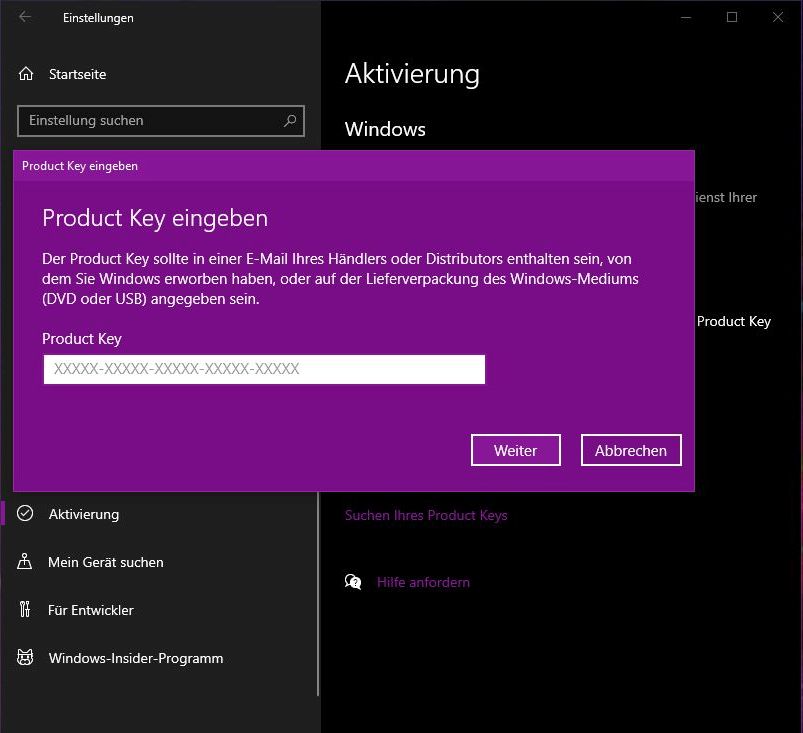Click the sidebar vertical scrollbar
The height and width of the screenshot is (733, 803).
point(318,600)
